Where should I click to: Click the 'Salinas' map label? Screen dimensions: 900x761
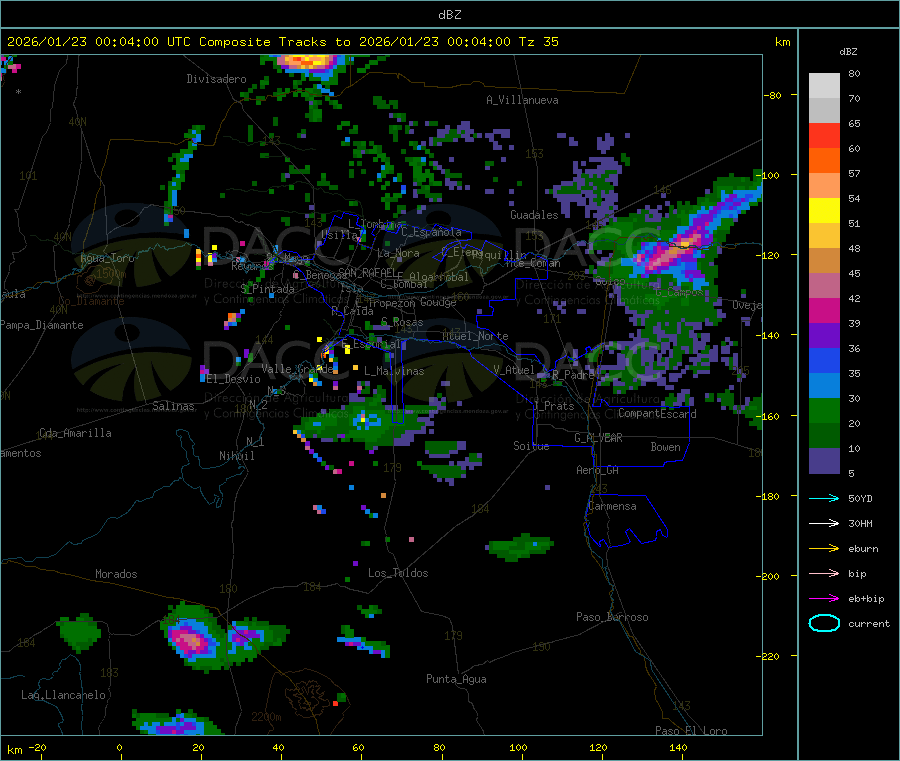[173, 406]
